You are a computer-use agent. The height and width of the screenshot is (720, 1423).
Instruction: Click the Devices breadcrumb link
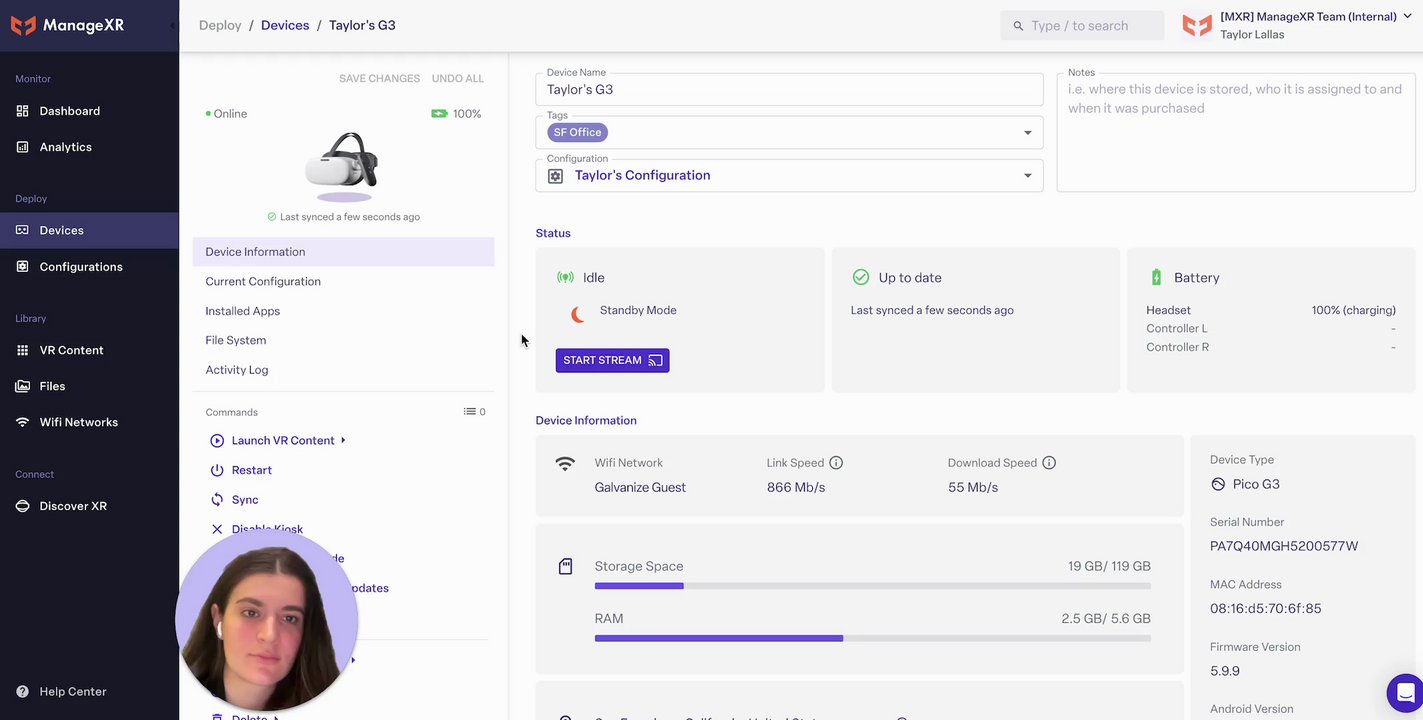[285, 25]
